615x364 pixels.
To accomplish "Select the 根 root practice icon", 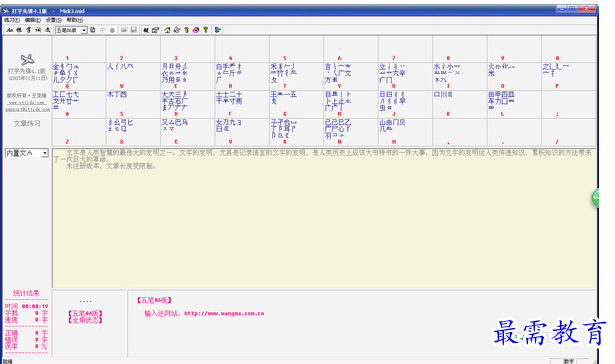I will click(x=19, y=30).
